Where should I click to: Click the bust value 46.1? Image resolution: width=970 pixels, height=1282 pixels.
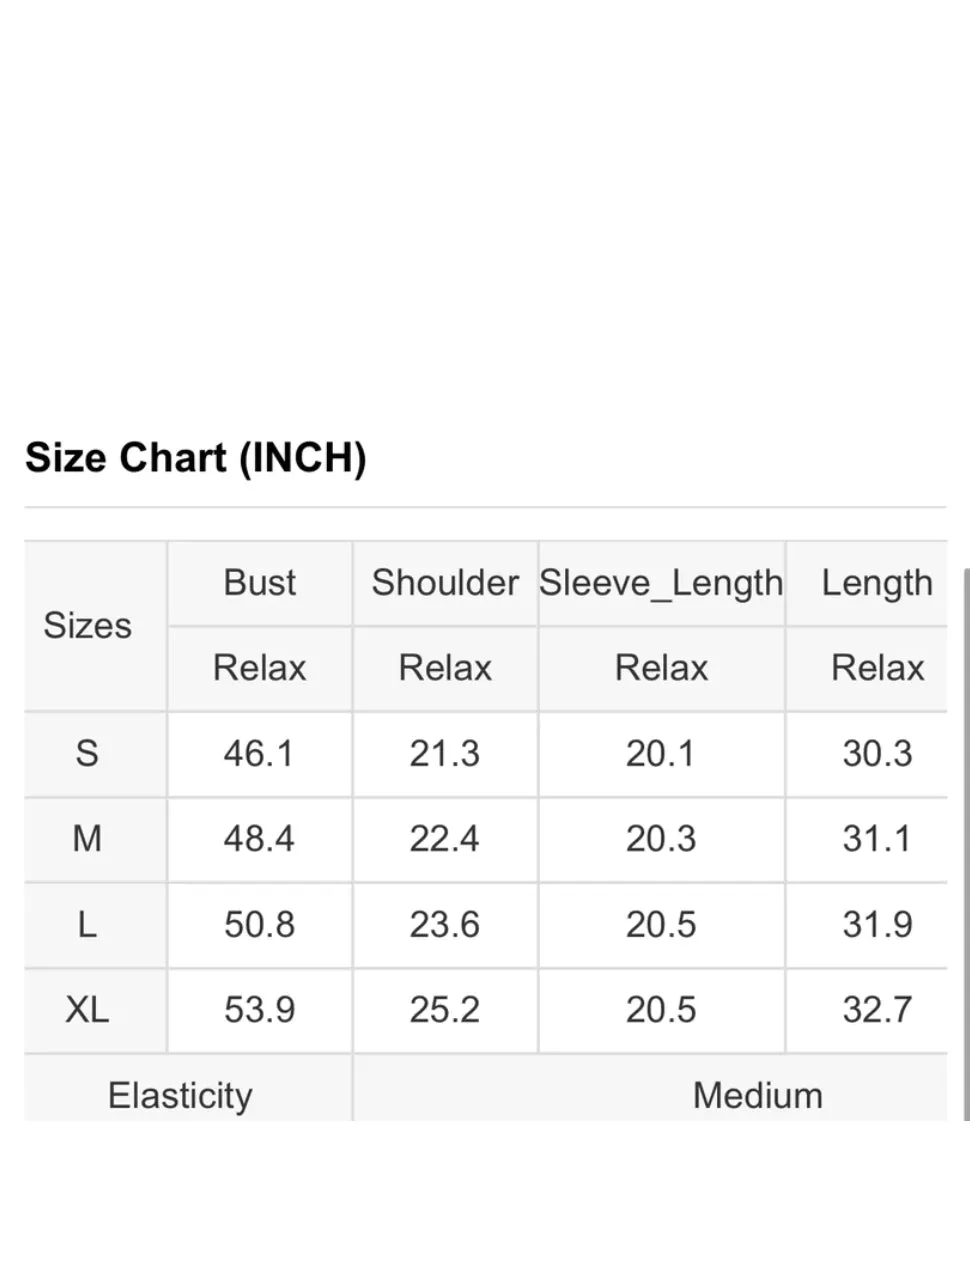point(259,753)
